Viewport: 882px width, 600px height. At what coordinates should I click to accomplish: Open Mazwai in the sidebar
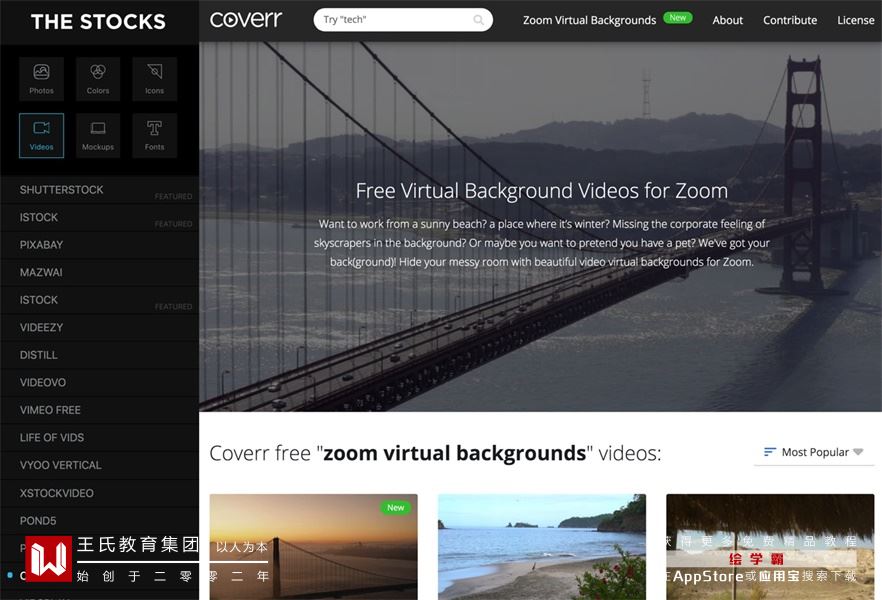point(100,273)
